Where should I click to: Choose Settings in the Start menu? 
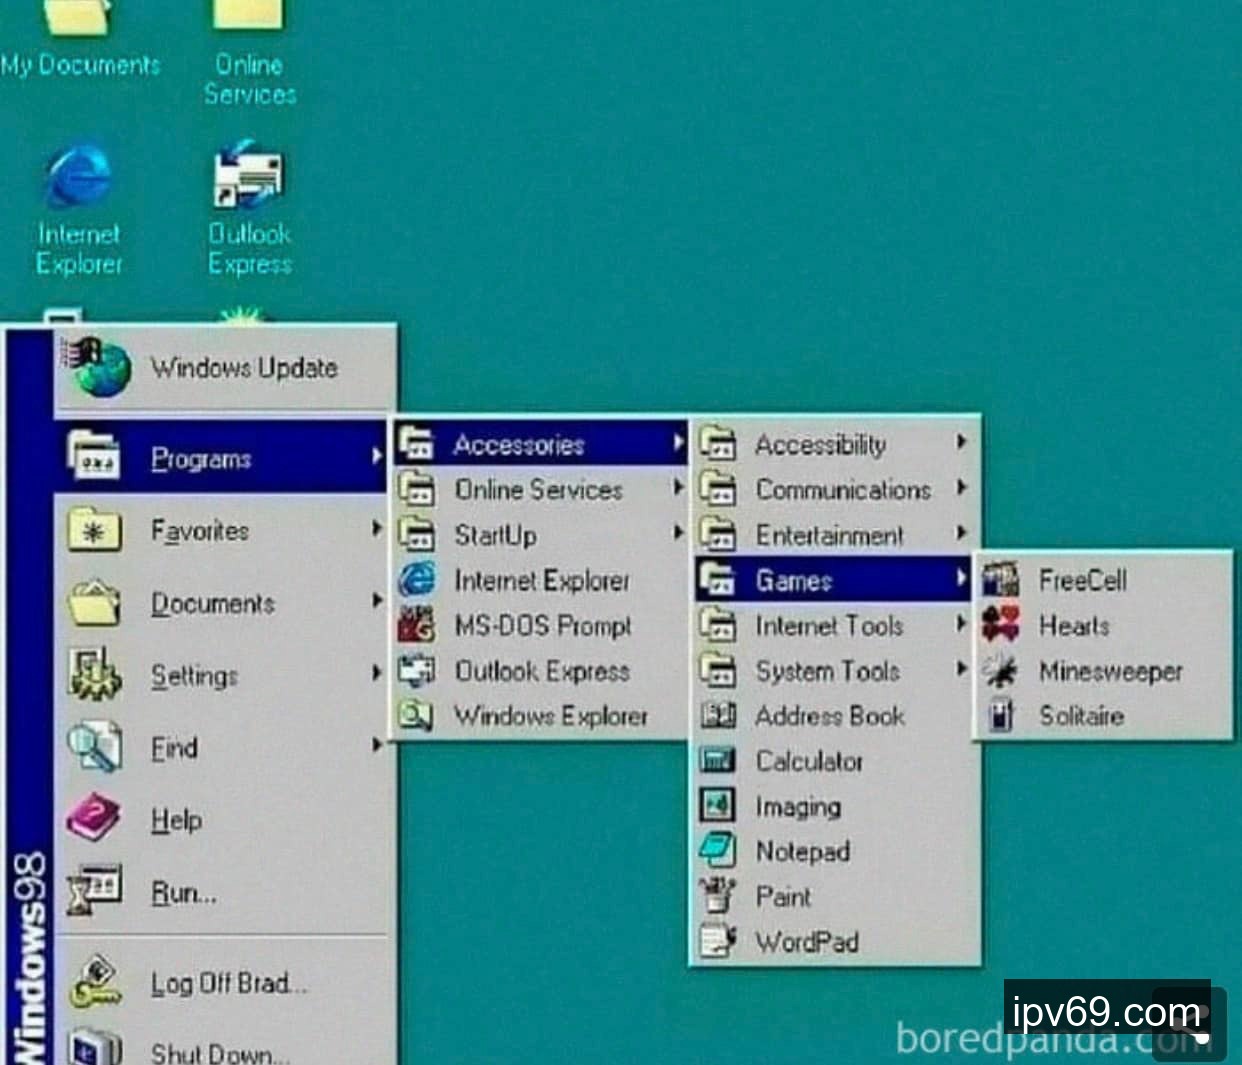pyautogui.click(x=195, y=676)
